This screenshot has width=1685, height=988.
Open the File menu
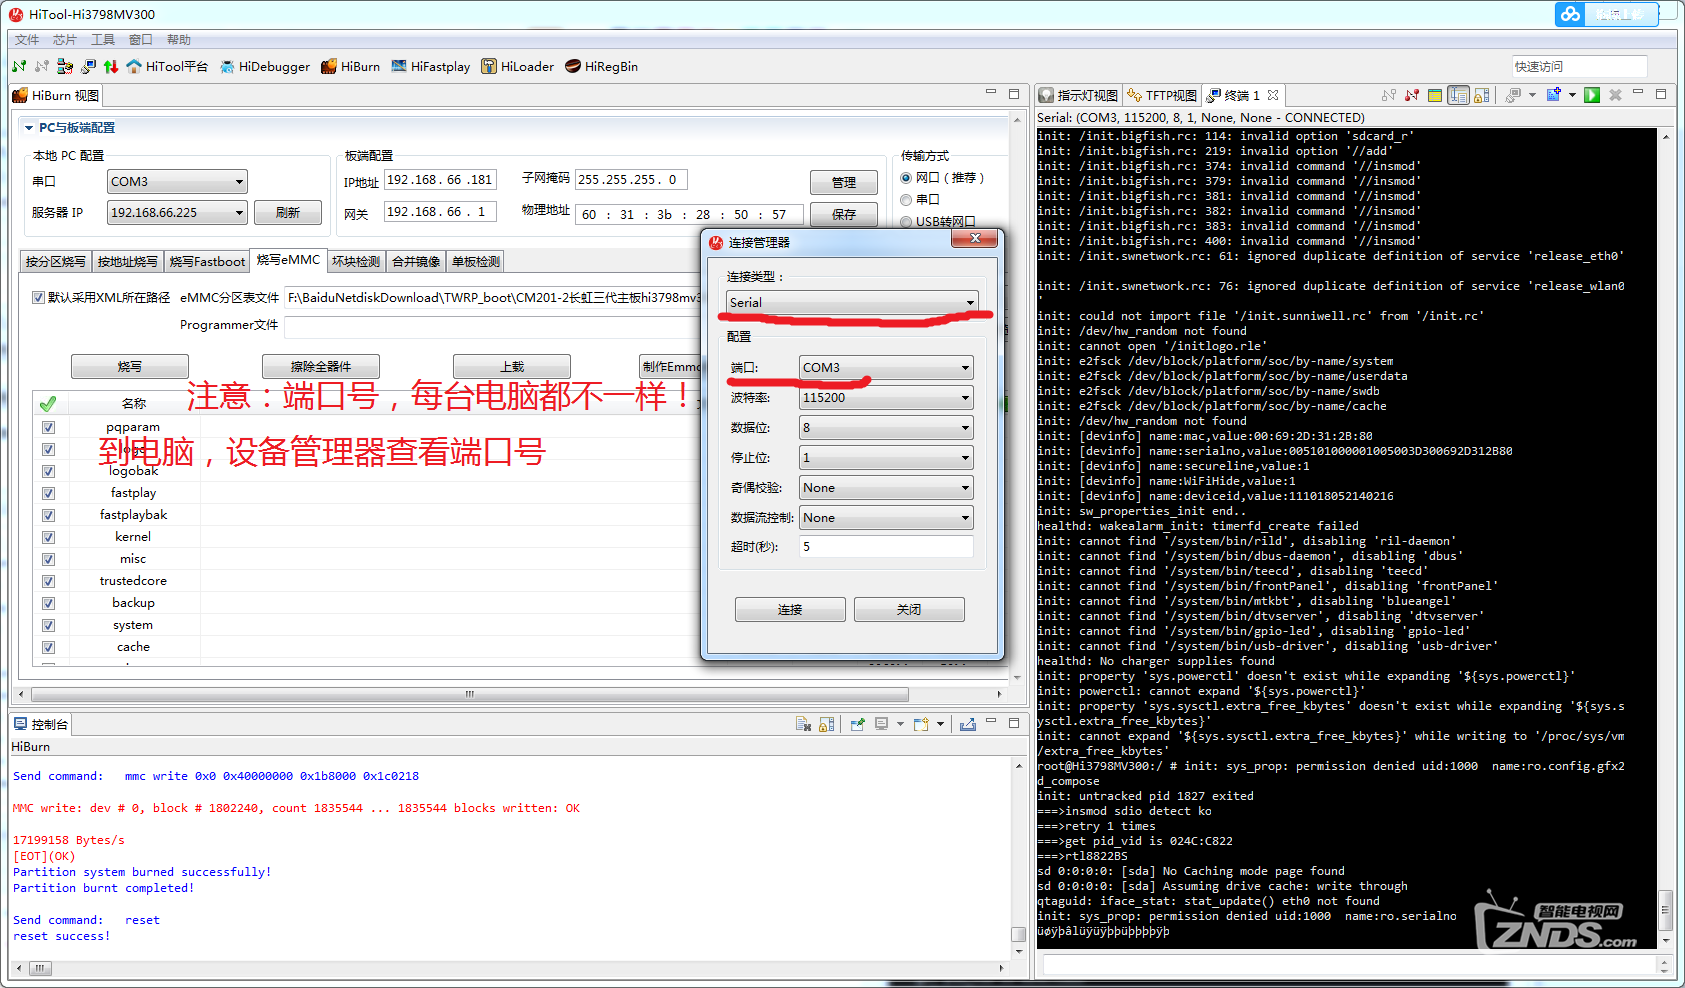(27, 40)
